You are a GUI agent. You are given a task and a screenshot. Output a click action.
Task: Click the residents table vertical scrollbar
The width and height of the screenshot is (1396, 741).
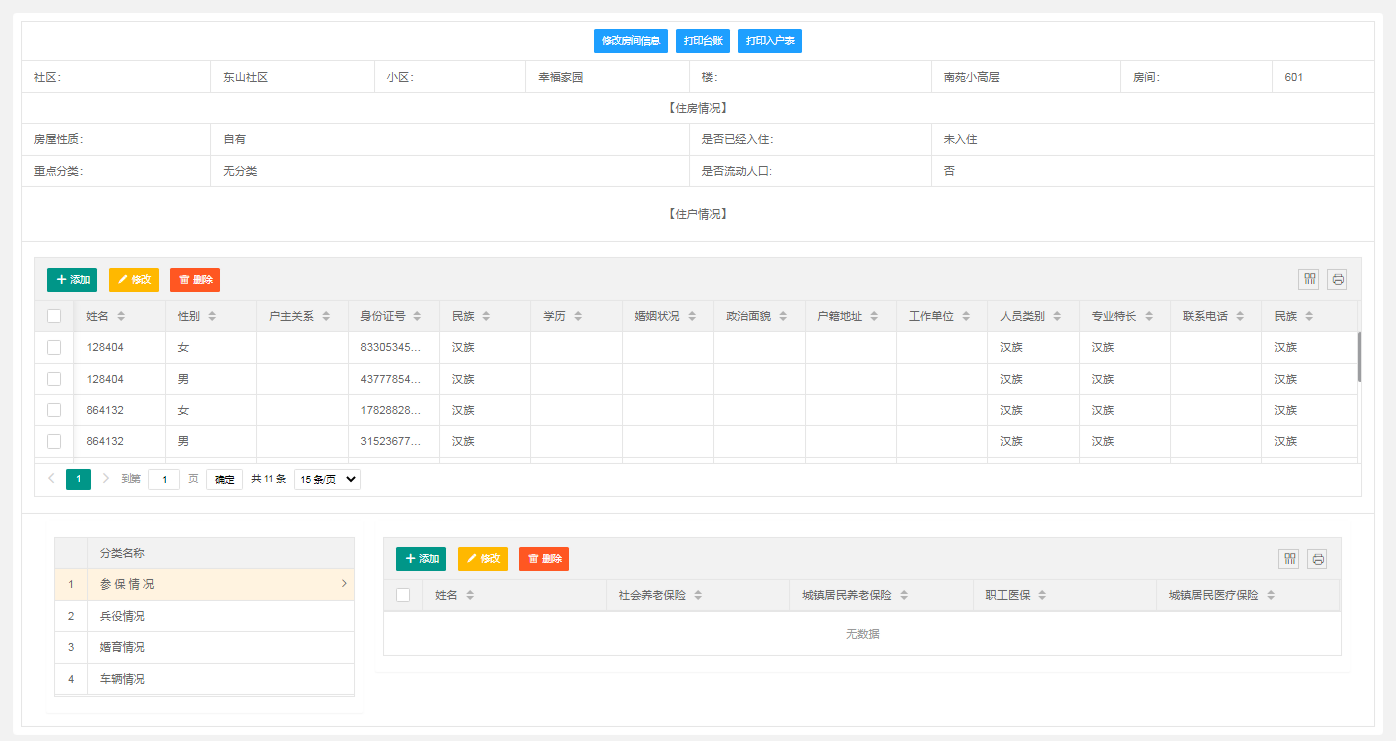point(1358,357)
